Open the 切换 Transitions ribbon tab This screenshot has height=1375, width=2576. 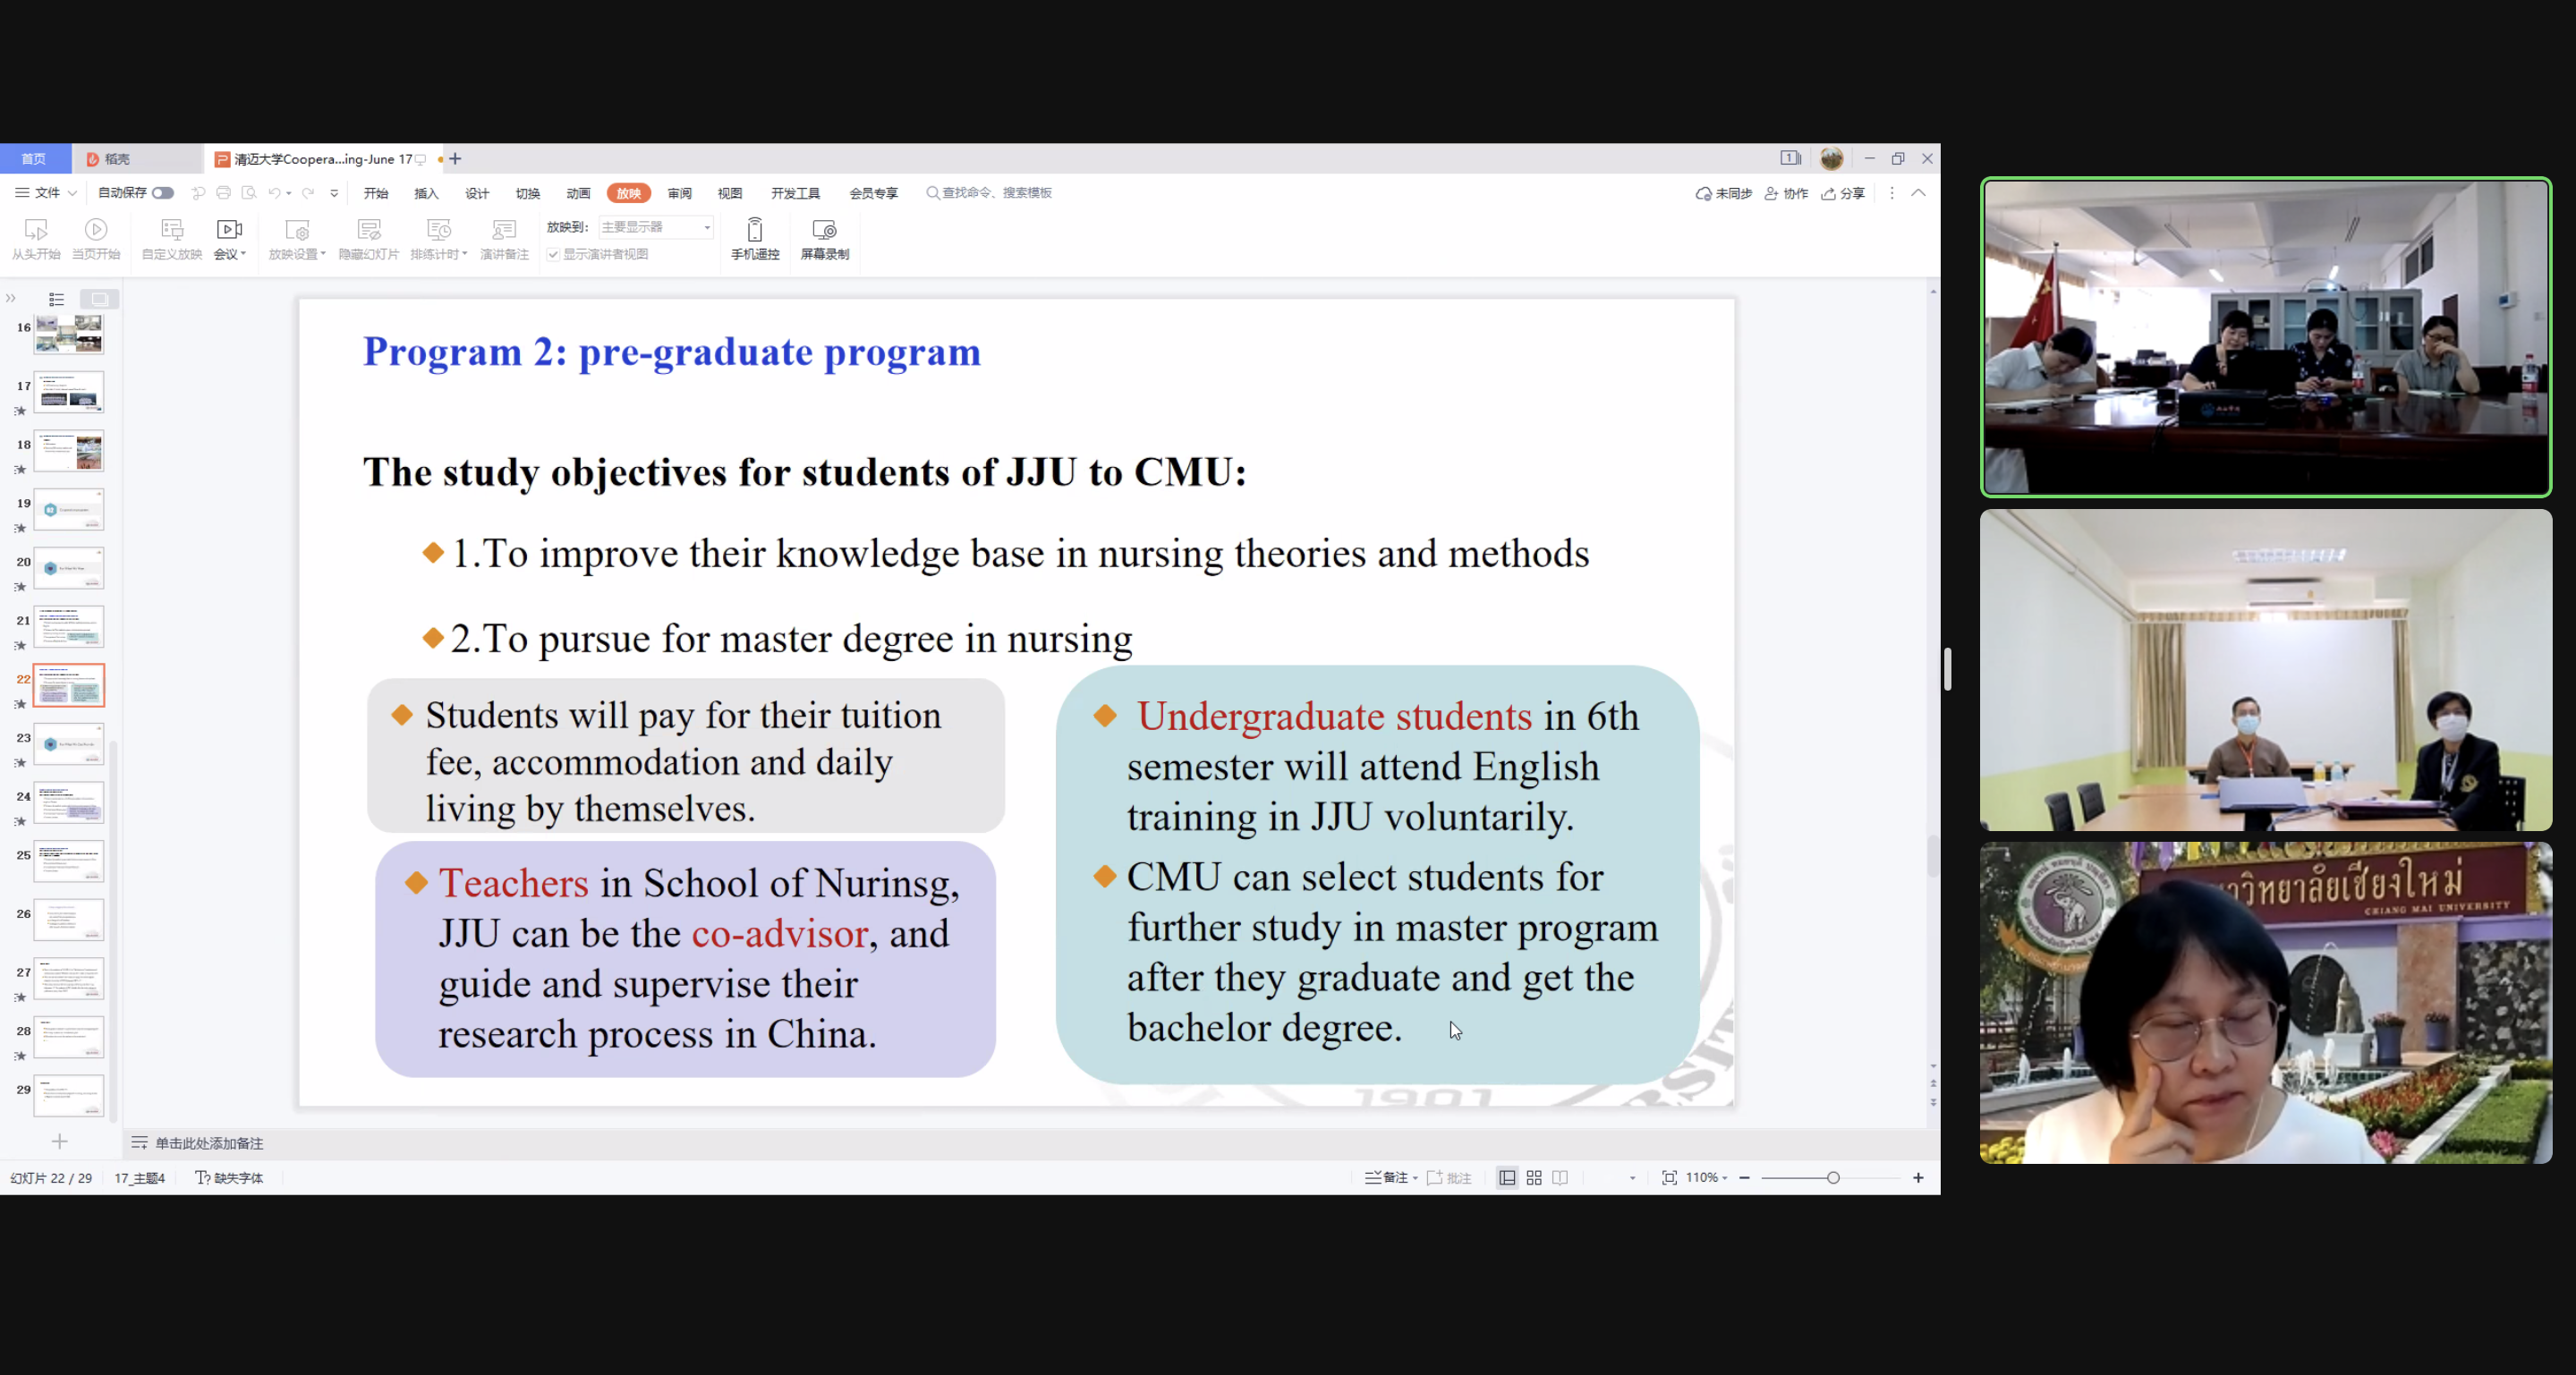point(528,193)
